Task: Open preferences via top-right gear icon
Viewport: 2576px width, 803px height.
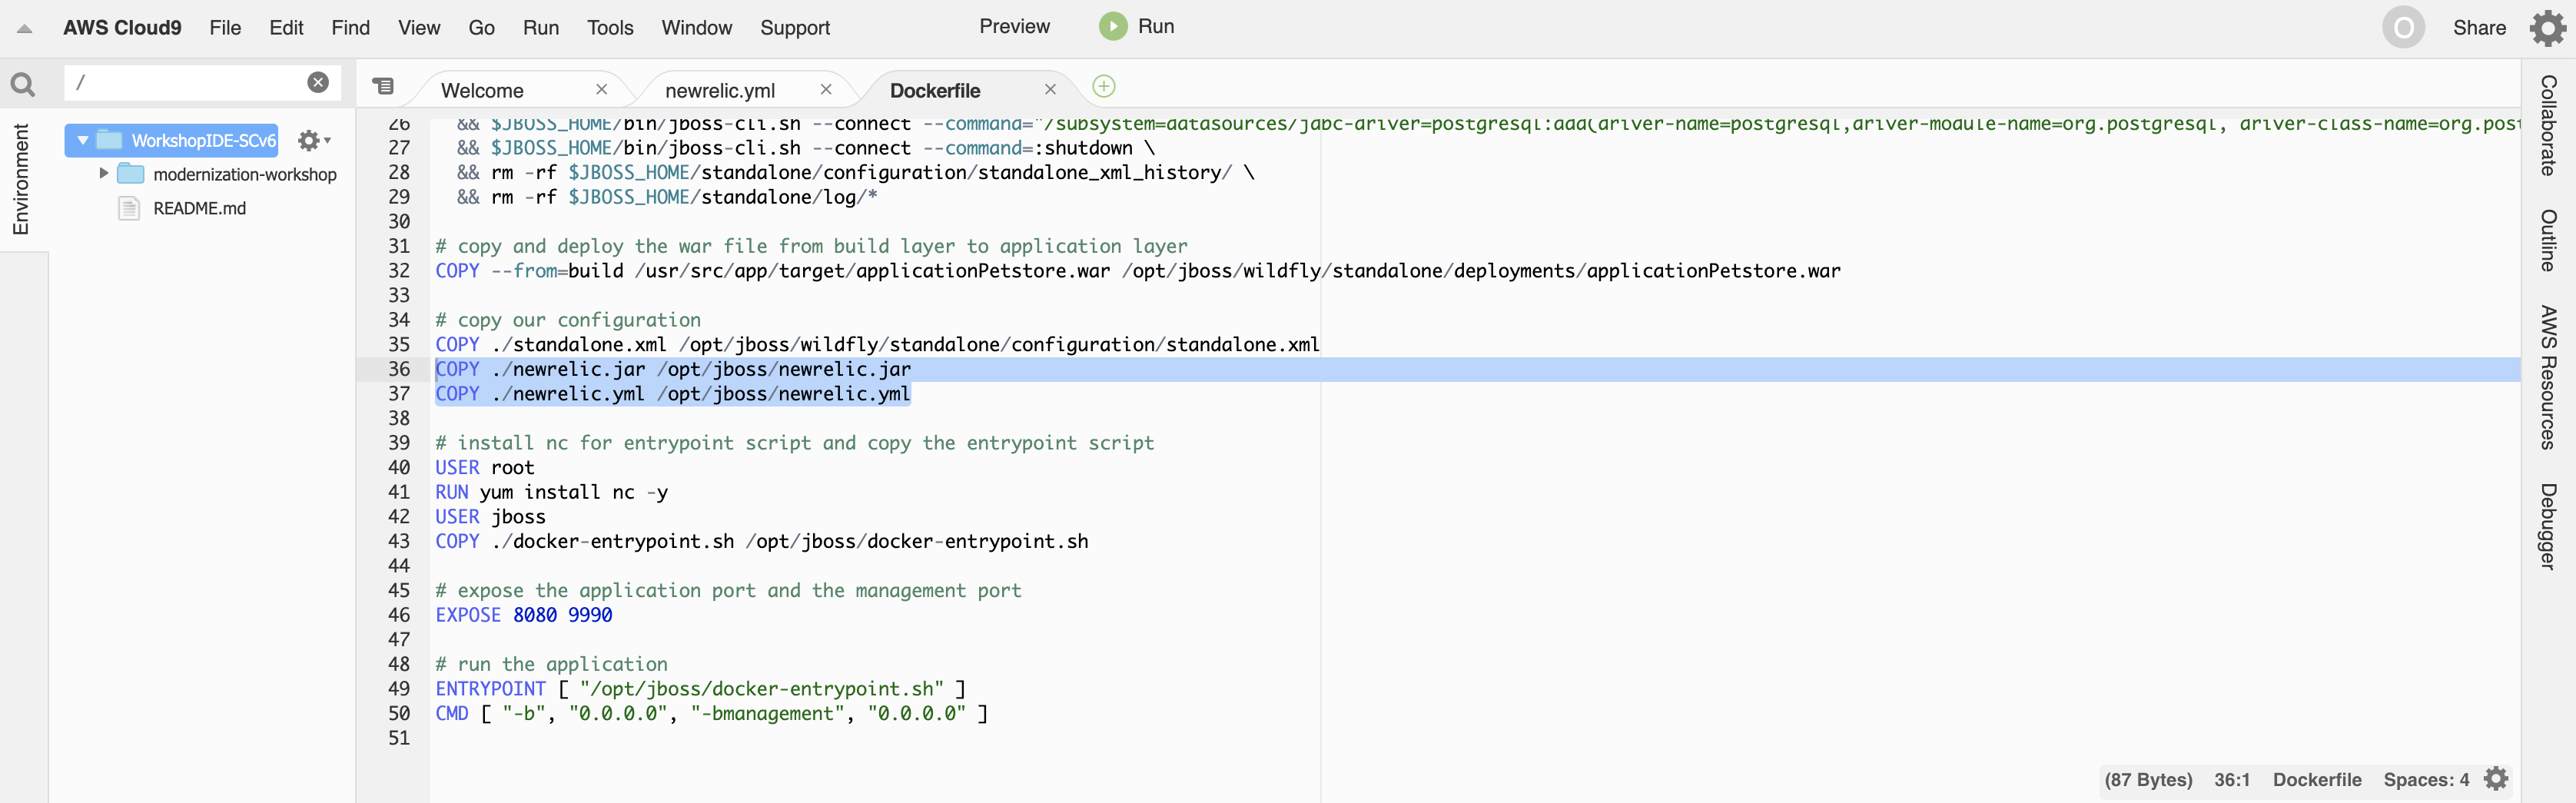Action: (2547, 28)
